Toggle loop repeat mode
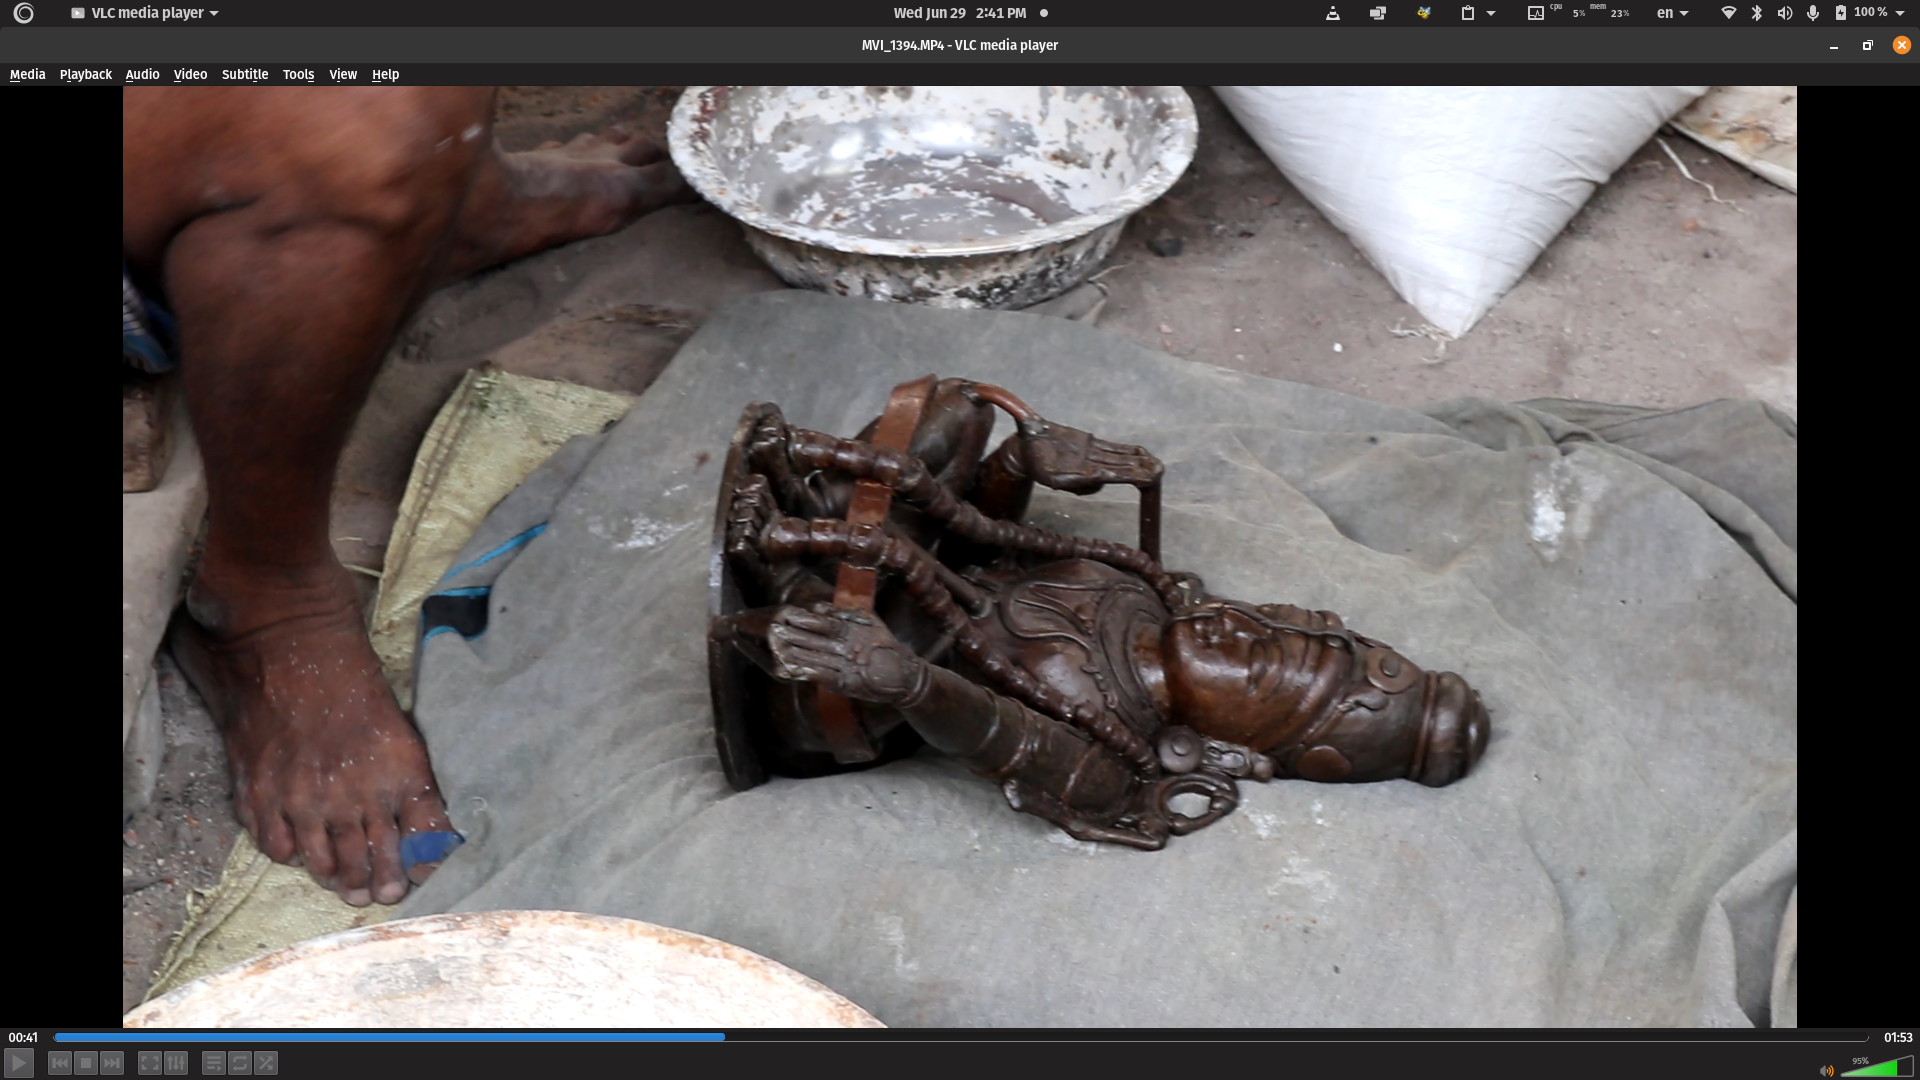The height and width of the screenshot is (1080, 1920). click(x=240, y=1063)
